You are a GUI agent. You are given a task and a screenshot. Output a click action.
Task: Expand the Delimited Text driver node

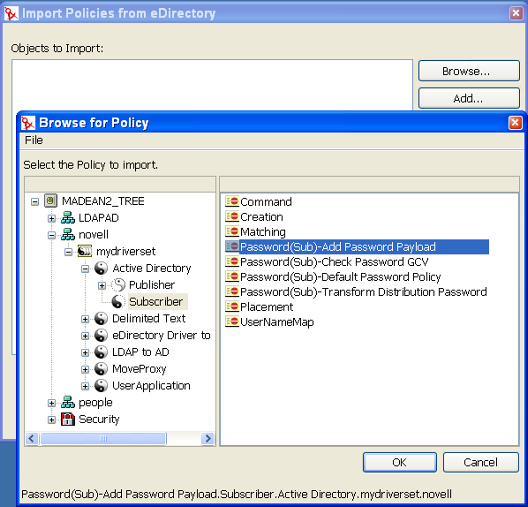(x=85, y=319)
